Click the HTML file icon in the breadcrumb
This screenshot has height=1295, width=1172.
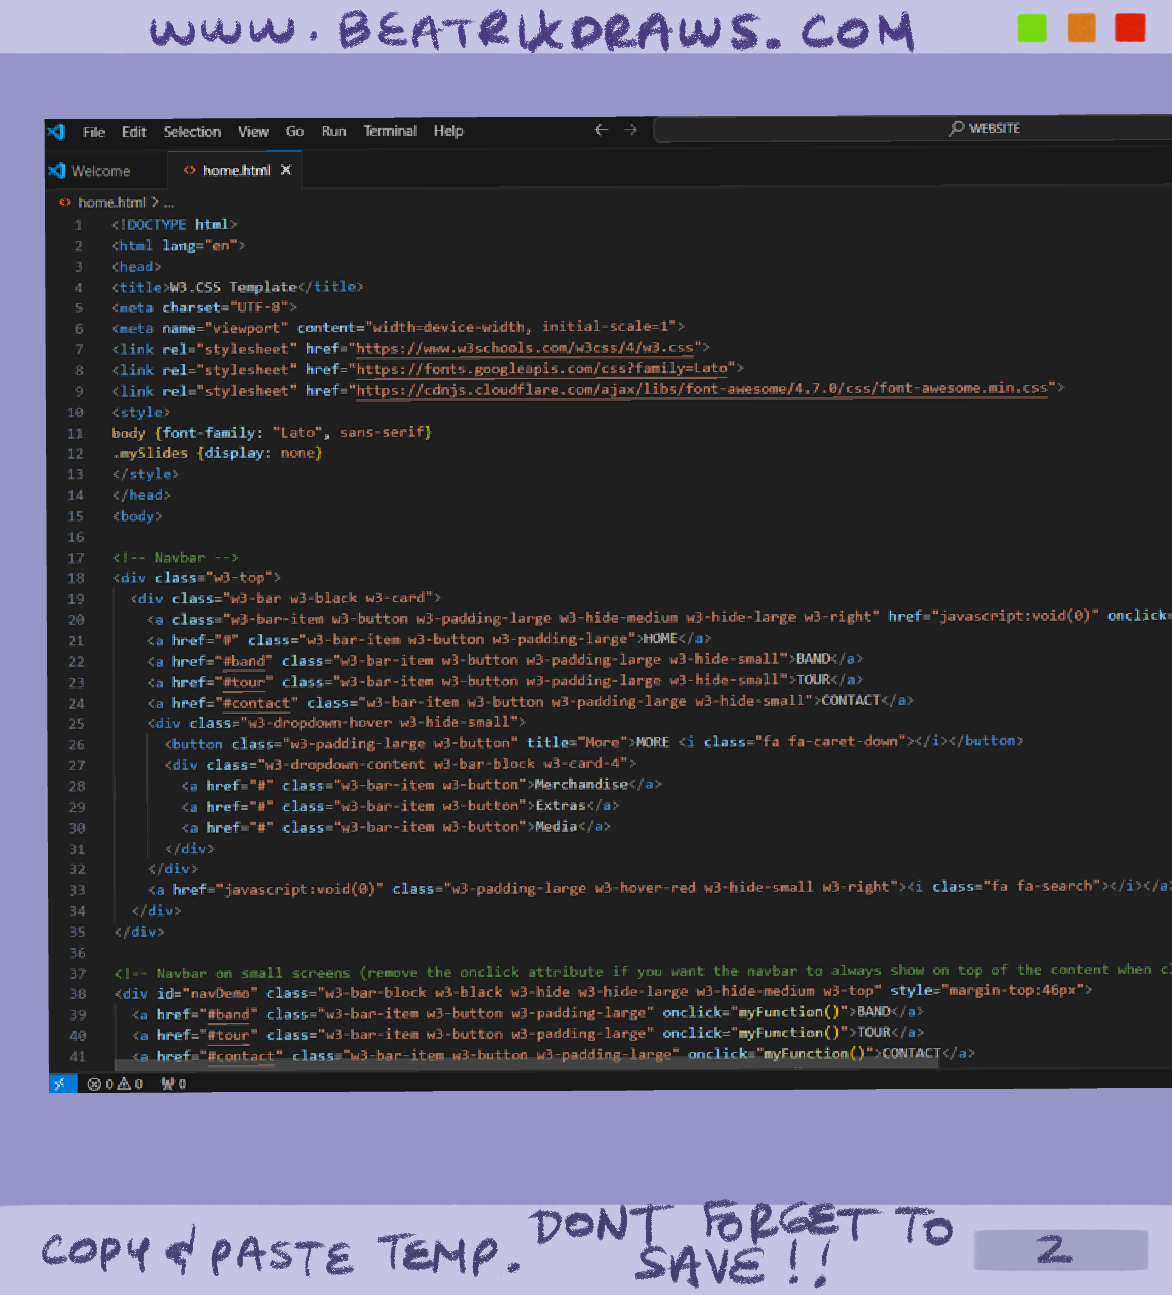pyautogui.click(x=65, y=202)
